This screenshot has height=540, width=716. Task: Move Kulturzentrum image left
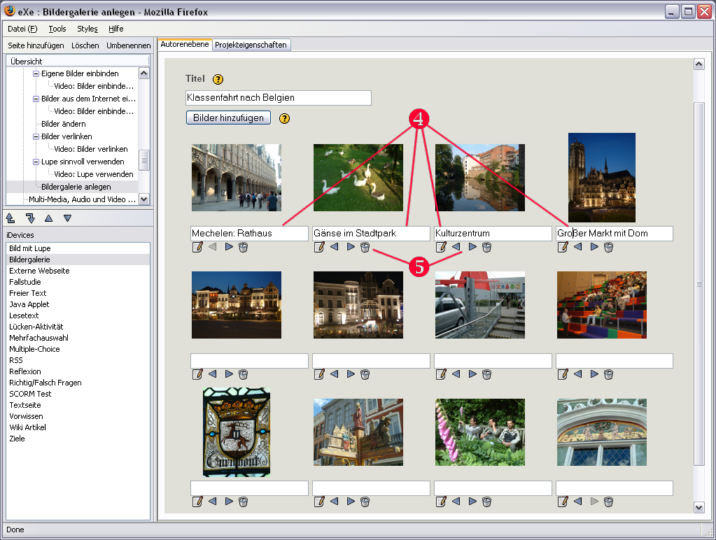click(456, 247)
